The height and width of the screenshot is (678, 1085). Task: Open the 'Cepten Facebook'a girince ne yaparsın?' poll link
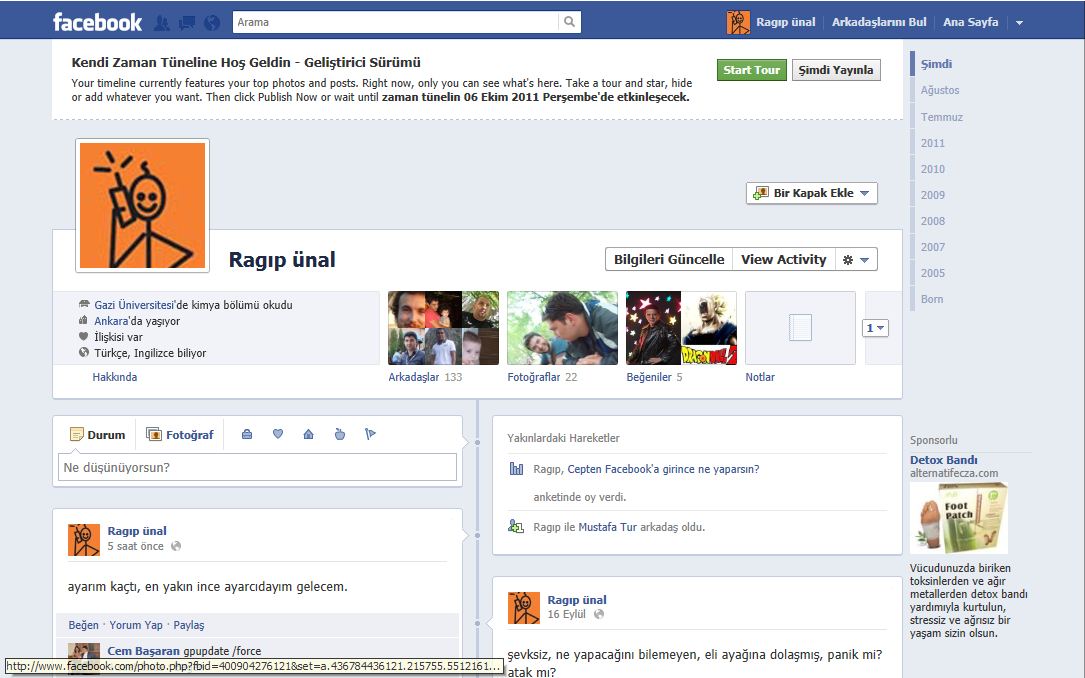(663, 468)
